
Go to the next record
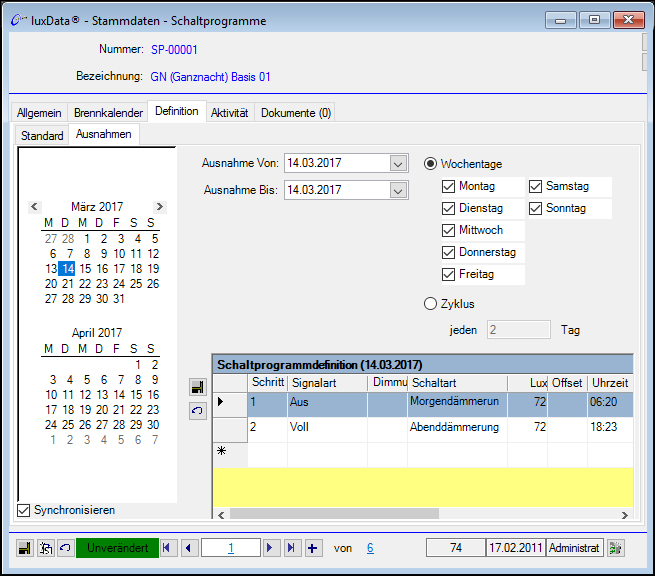[270, 548]
